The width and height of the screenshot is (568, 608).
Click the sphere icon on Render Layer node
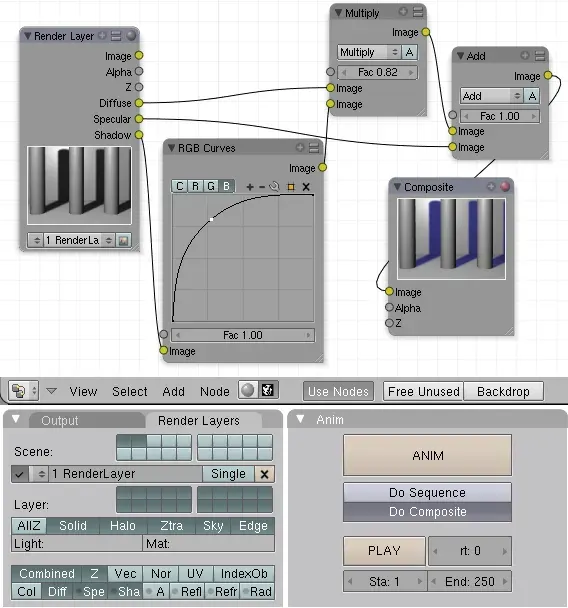[131, 36]
